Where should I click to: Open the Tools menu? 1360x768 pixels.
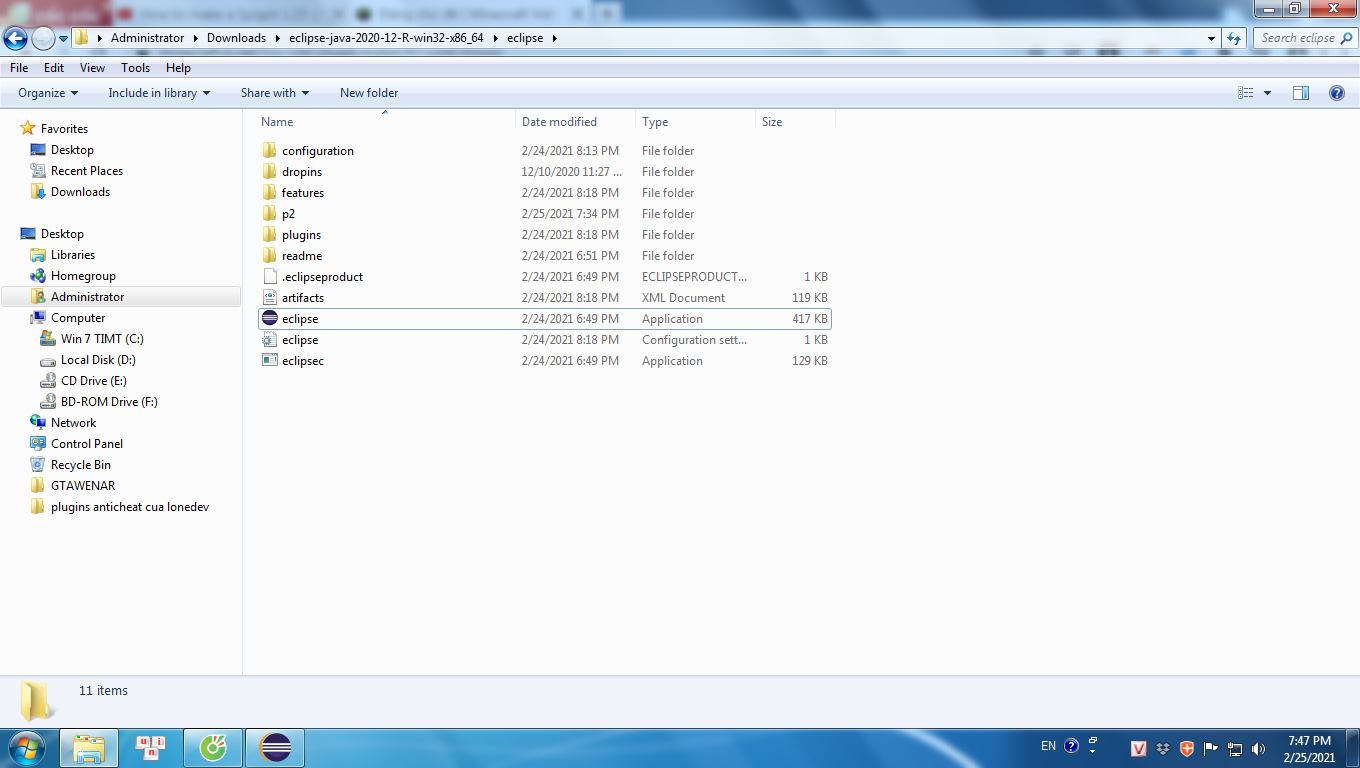tap(135, 68)
